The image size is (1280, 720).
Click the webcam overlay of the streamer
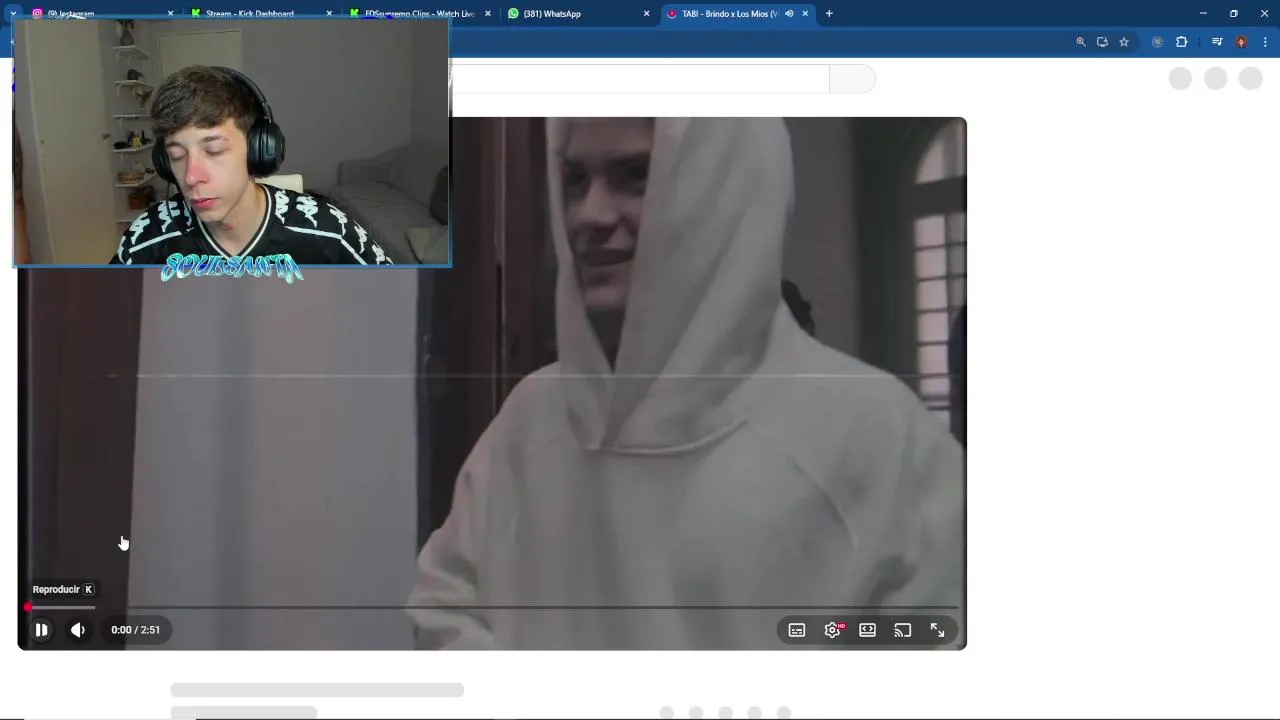[x=232, y=142]
